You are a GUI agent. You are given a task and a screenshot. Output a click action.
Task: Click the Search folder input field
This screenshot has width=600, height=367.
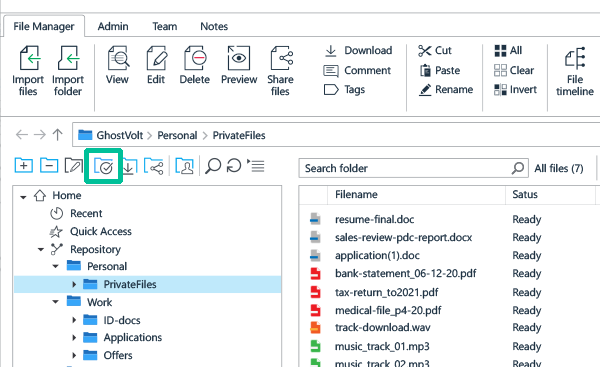[414, 168]
